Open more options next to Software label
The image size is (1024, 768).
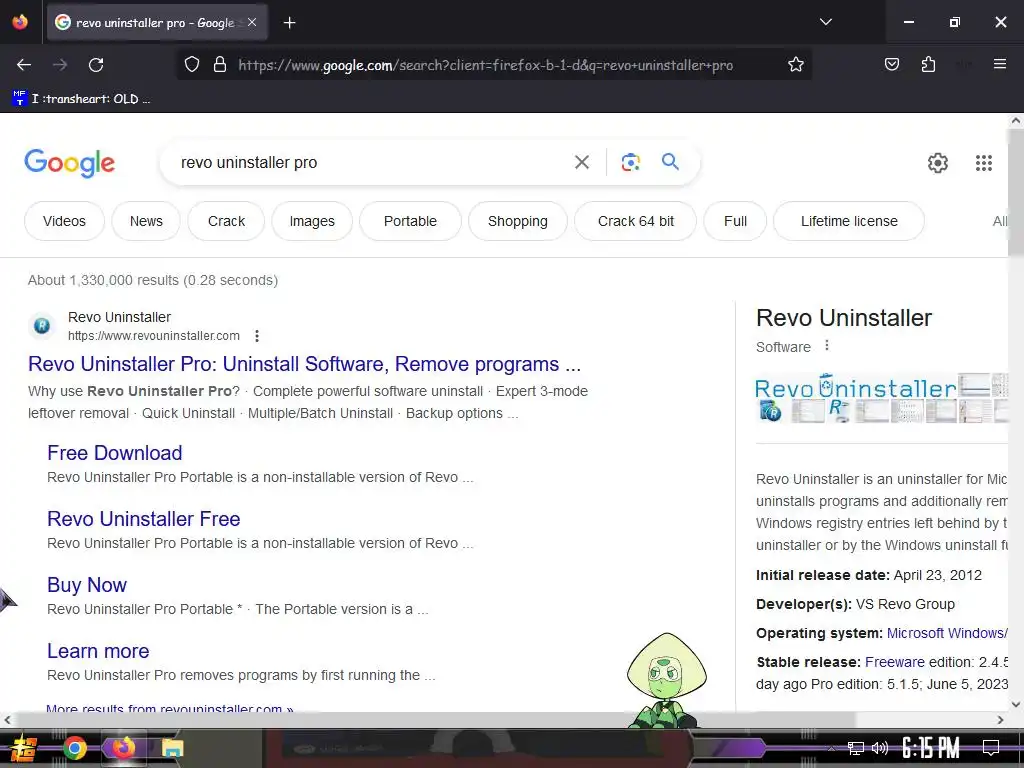(827, 345)
